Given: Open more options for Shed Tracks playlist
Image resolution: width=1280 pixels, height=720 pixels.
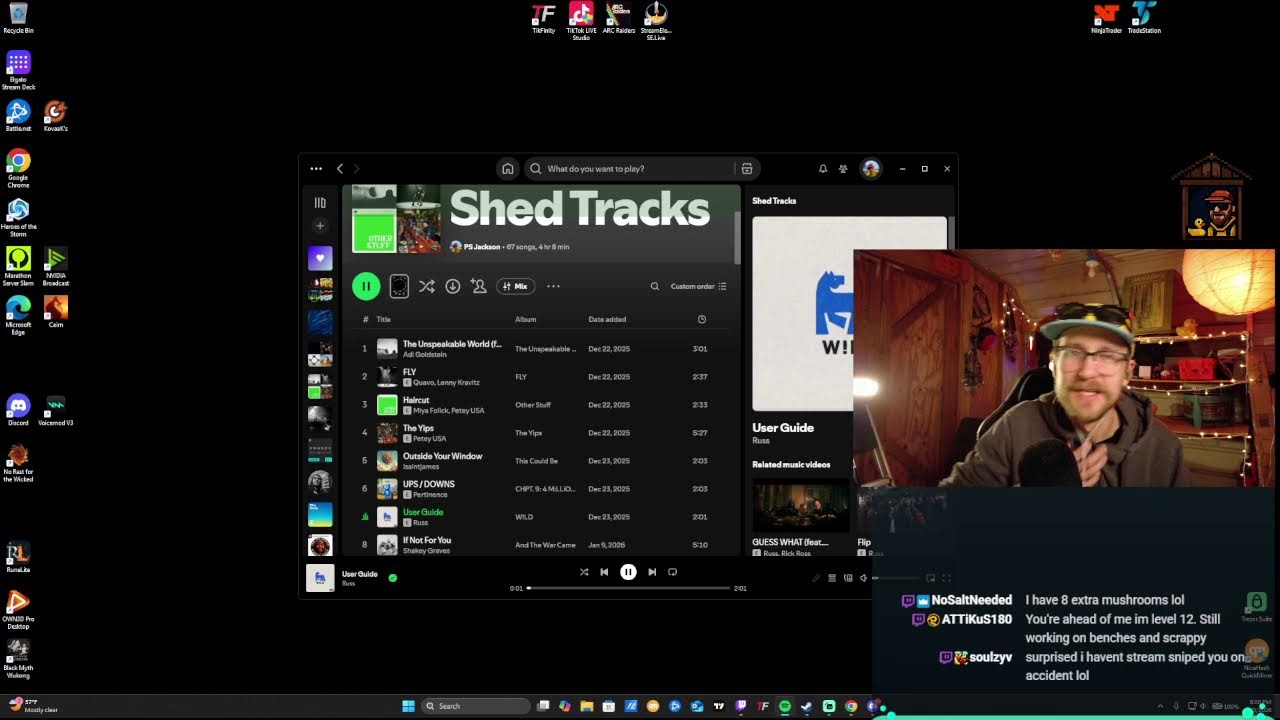Looking at the screenshot, I should pyautogui.click(x=553, y=286).
